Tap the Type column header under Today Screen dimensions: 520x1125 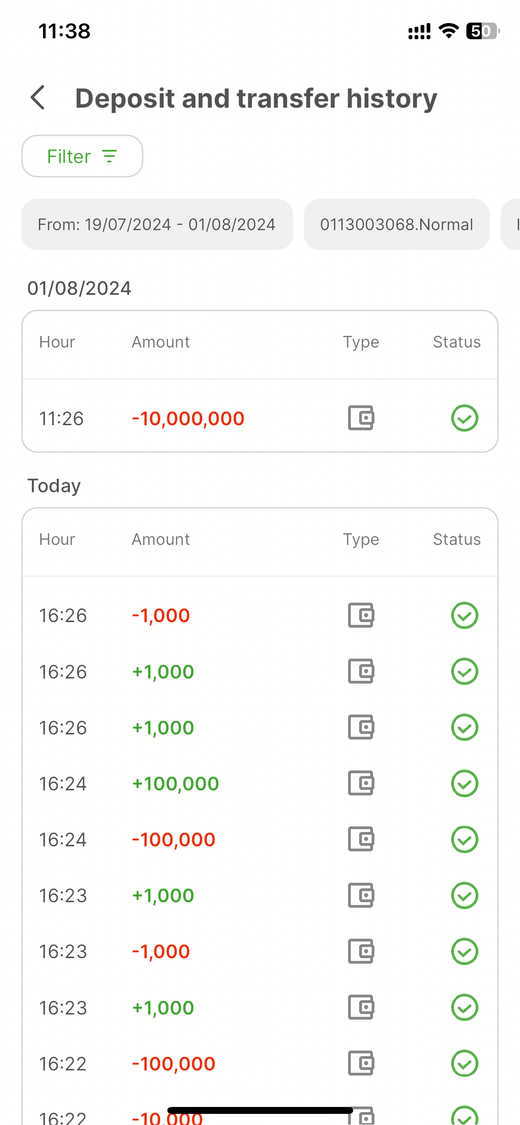(361, 540)
